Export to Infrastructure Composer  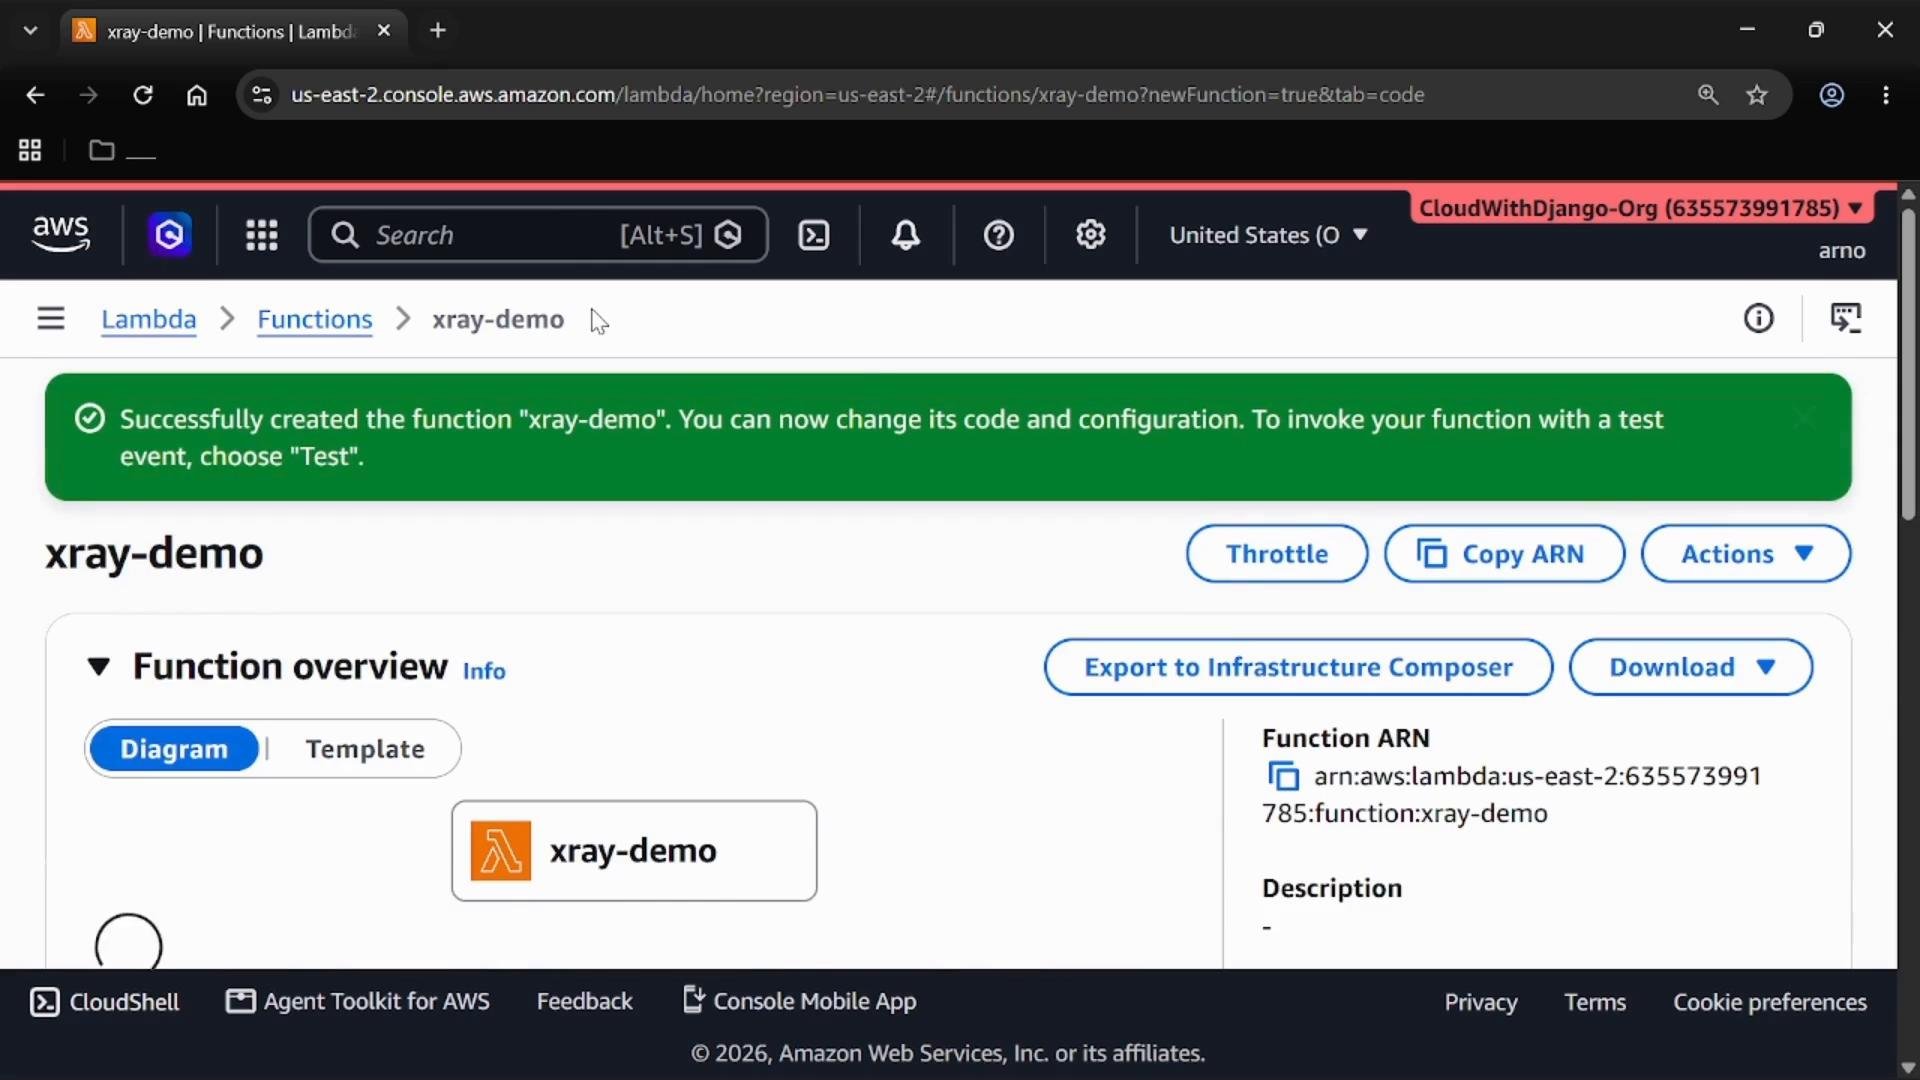point(1298,667)
